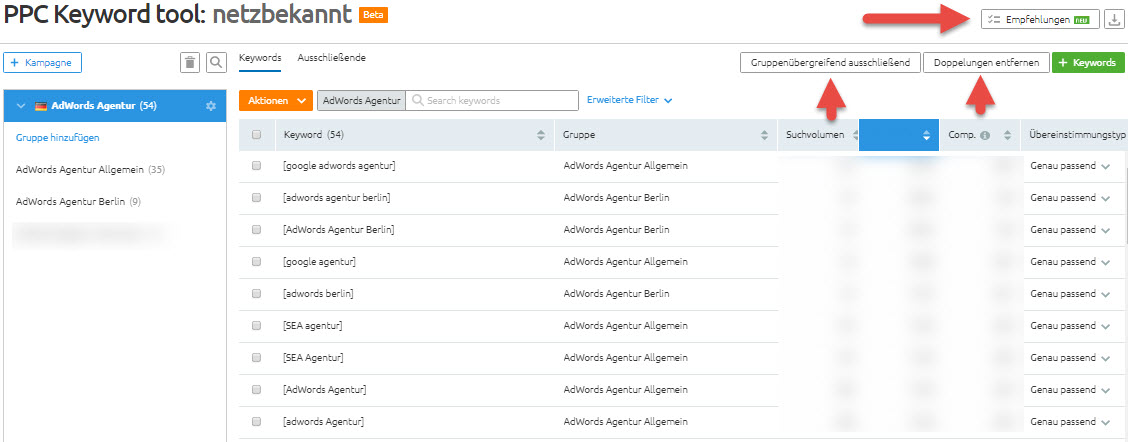Check the [AdWords Agentur] capitalized row
The image size is (1128, 442).
[257, 389]
